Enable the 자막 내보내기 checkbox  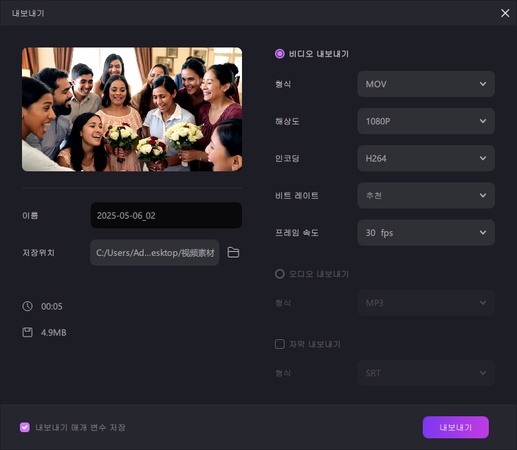[280, 344]
